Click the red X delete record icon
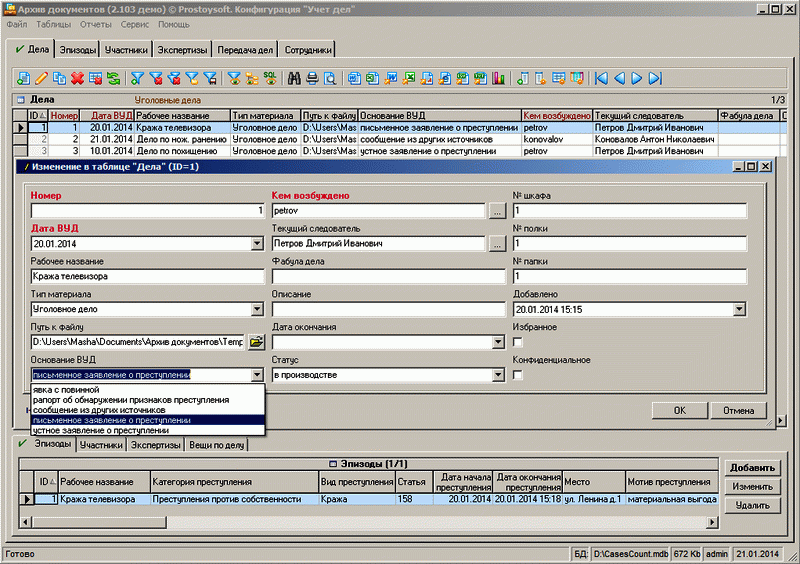 pos(78,78)
